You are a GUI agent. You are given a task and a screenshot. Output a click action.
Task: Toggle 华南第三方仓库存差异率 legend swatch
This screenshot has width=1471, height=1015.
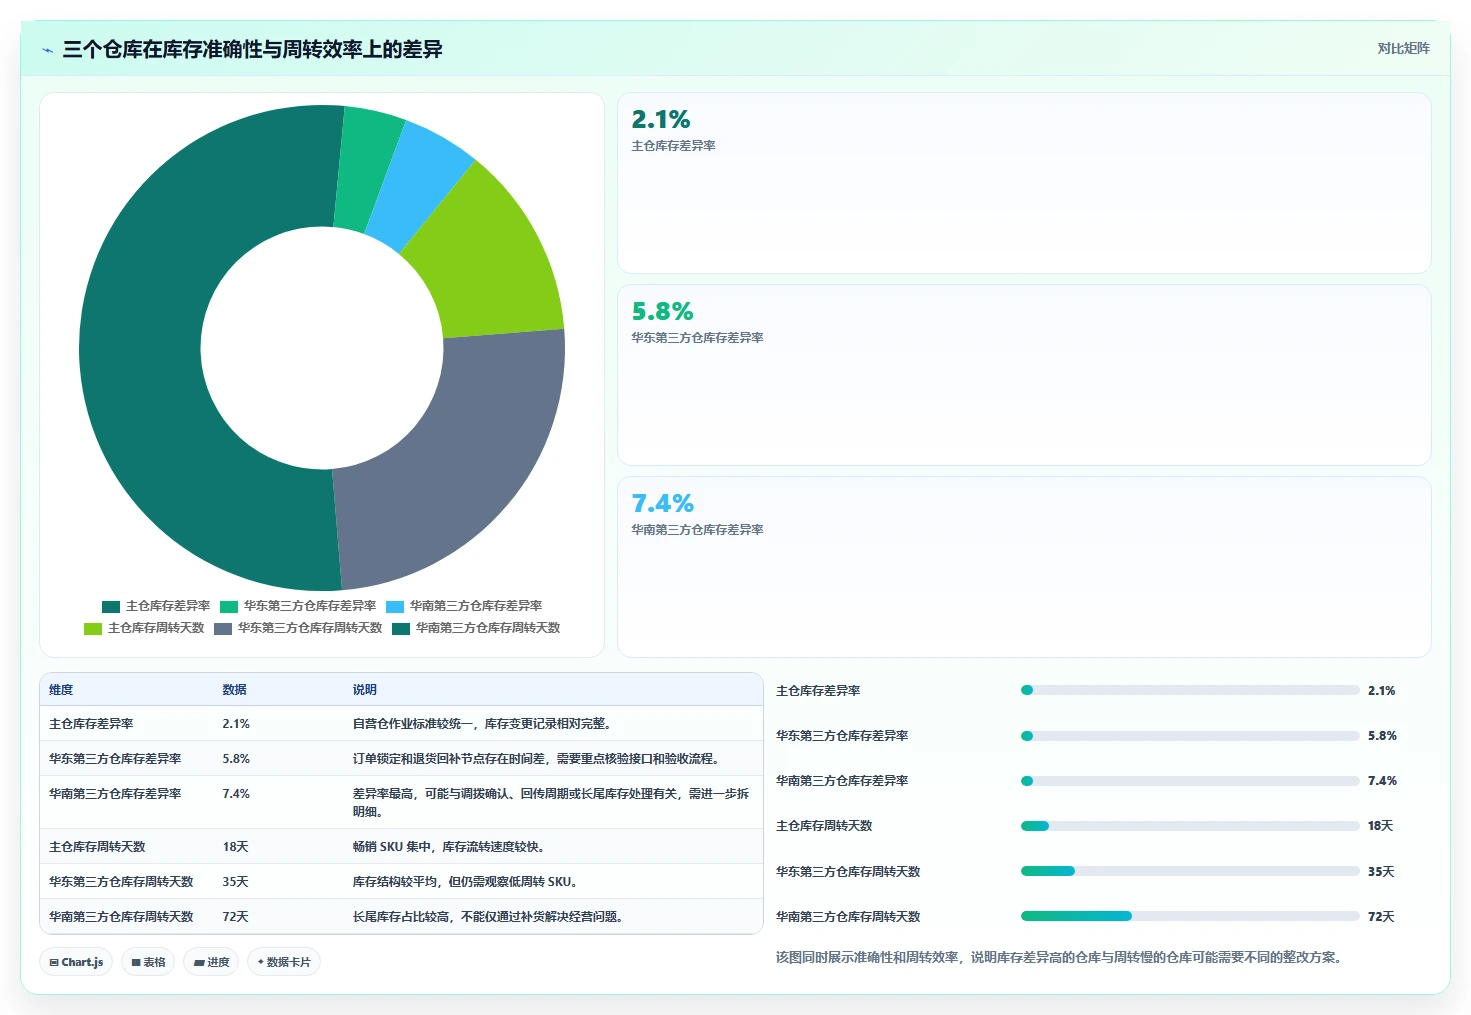point(395,607)
